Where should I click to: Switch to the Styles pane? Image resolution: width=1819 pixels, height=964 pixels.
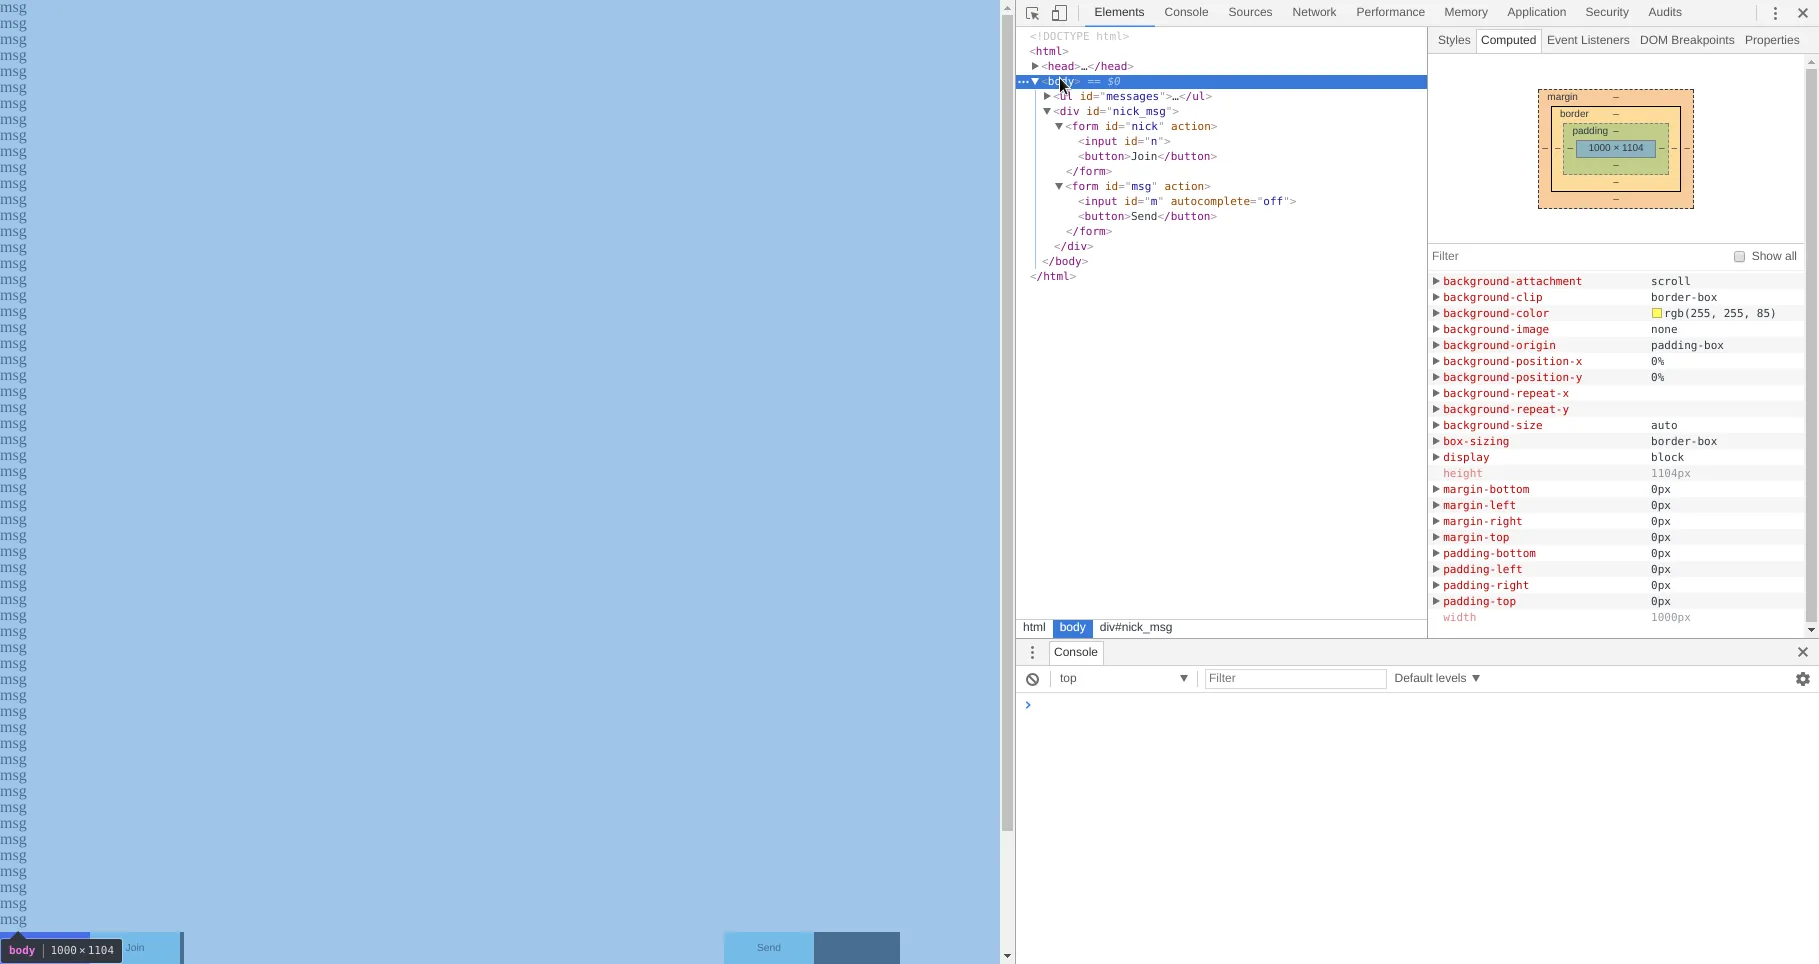pyautogui.click(x=1454, y=40)
